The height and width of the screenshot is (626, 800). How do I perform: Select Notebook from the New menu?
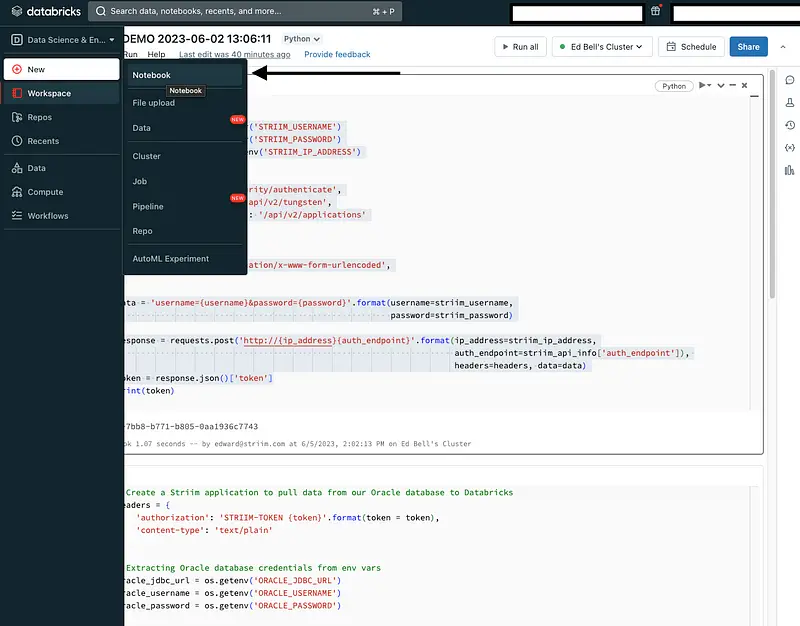coord(152,75)
